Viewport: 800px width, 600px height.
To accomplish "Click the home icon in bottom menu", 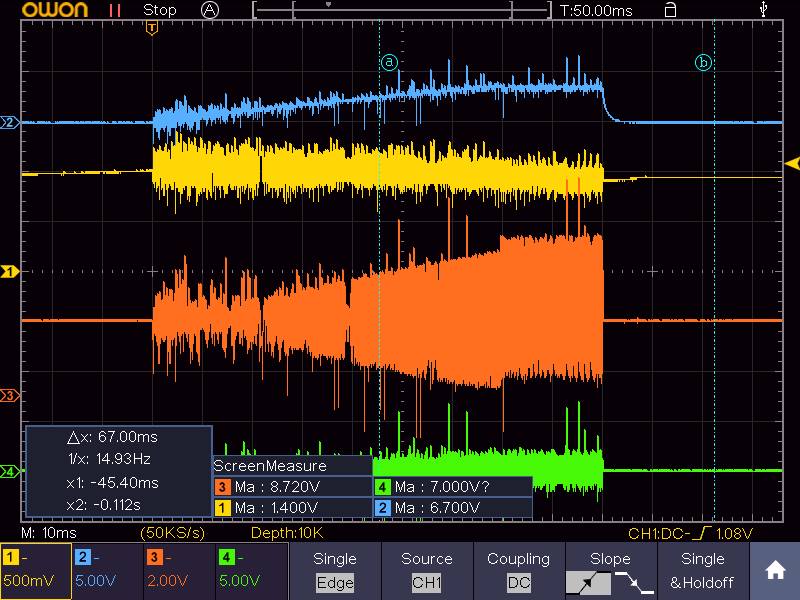I will [x=774, y=570].
